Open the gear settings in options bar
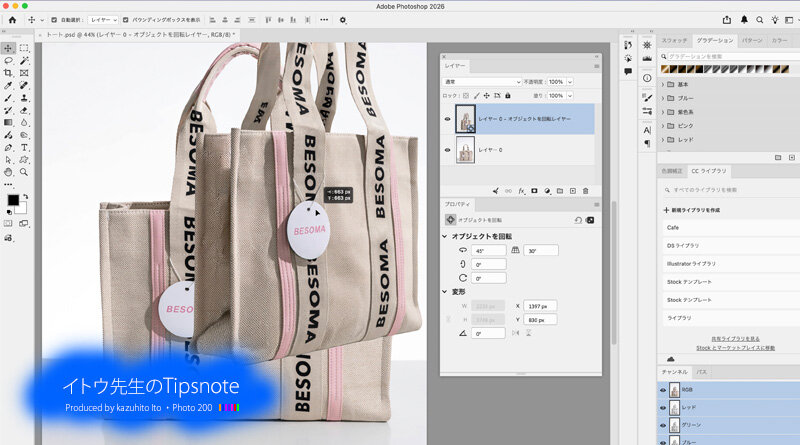 pos(343,20)
